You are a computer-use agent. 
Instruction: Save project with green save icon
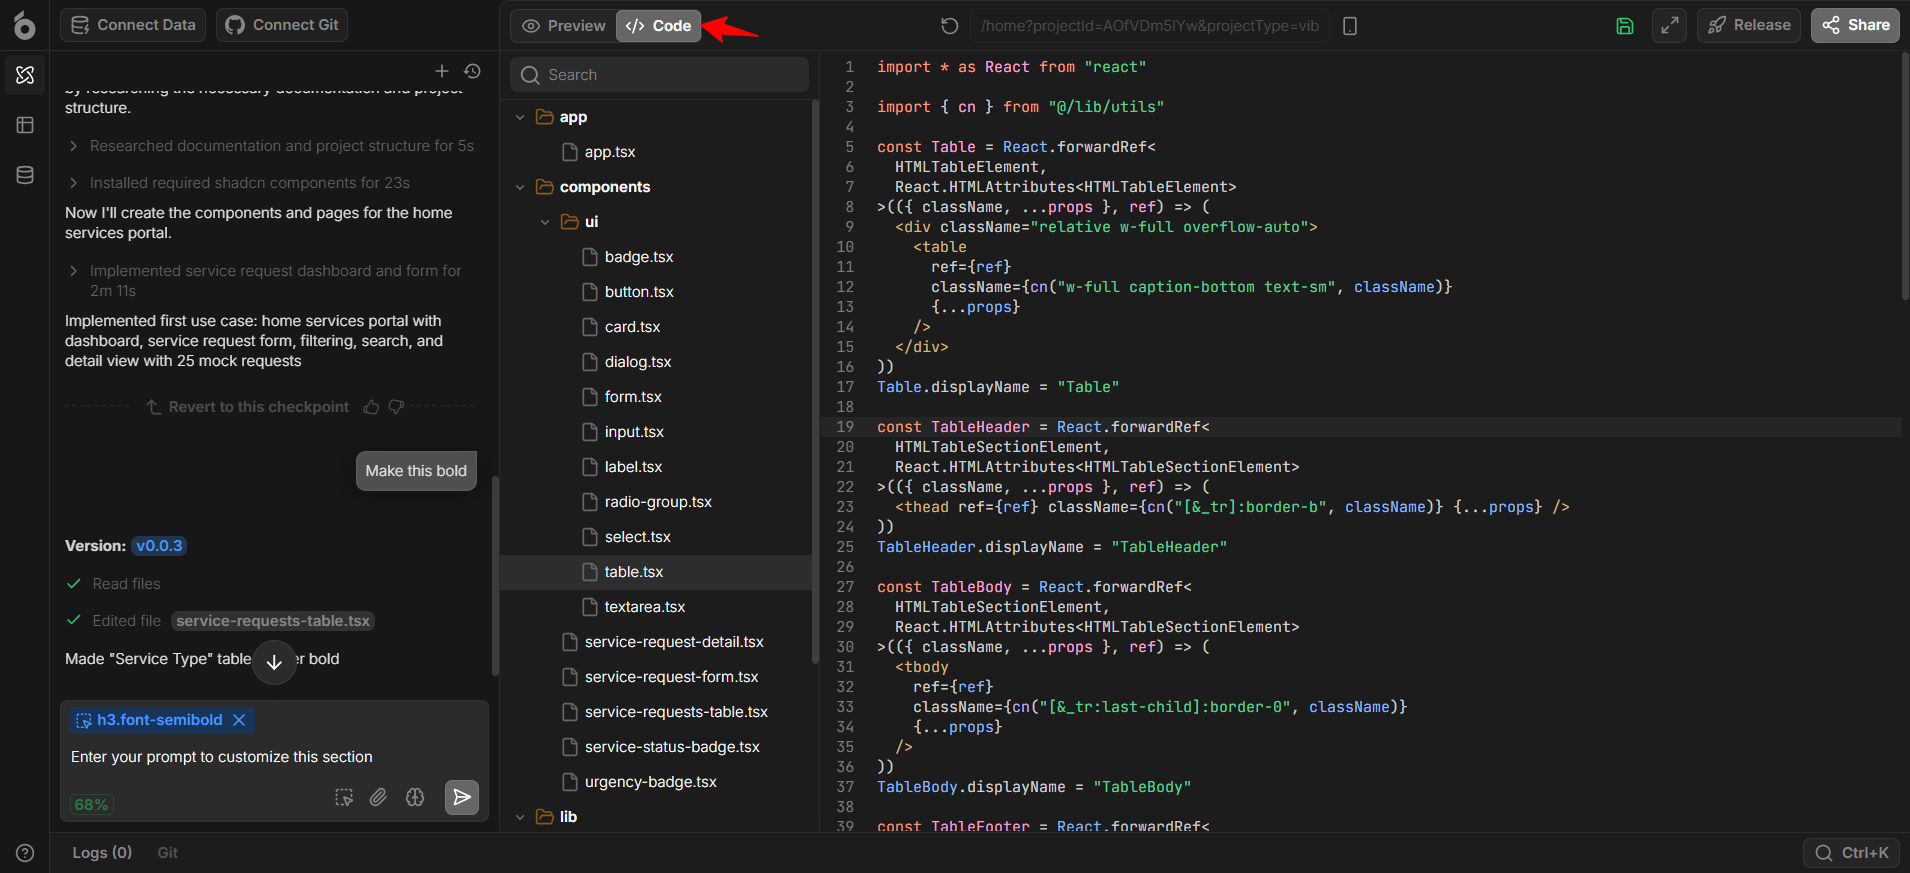click(x=1625, y=26)
